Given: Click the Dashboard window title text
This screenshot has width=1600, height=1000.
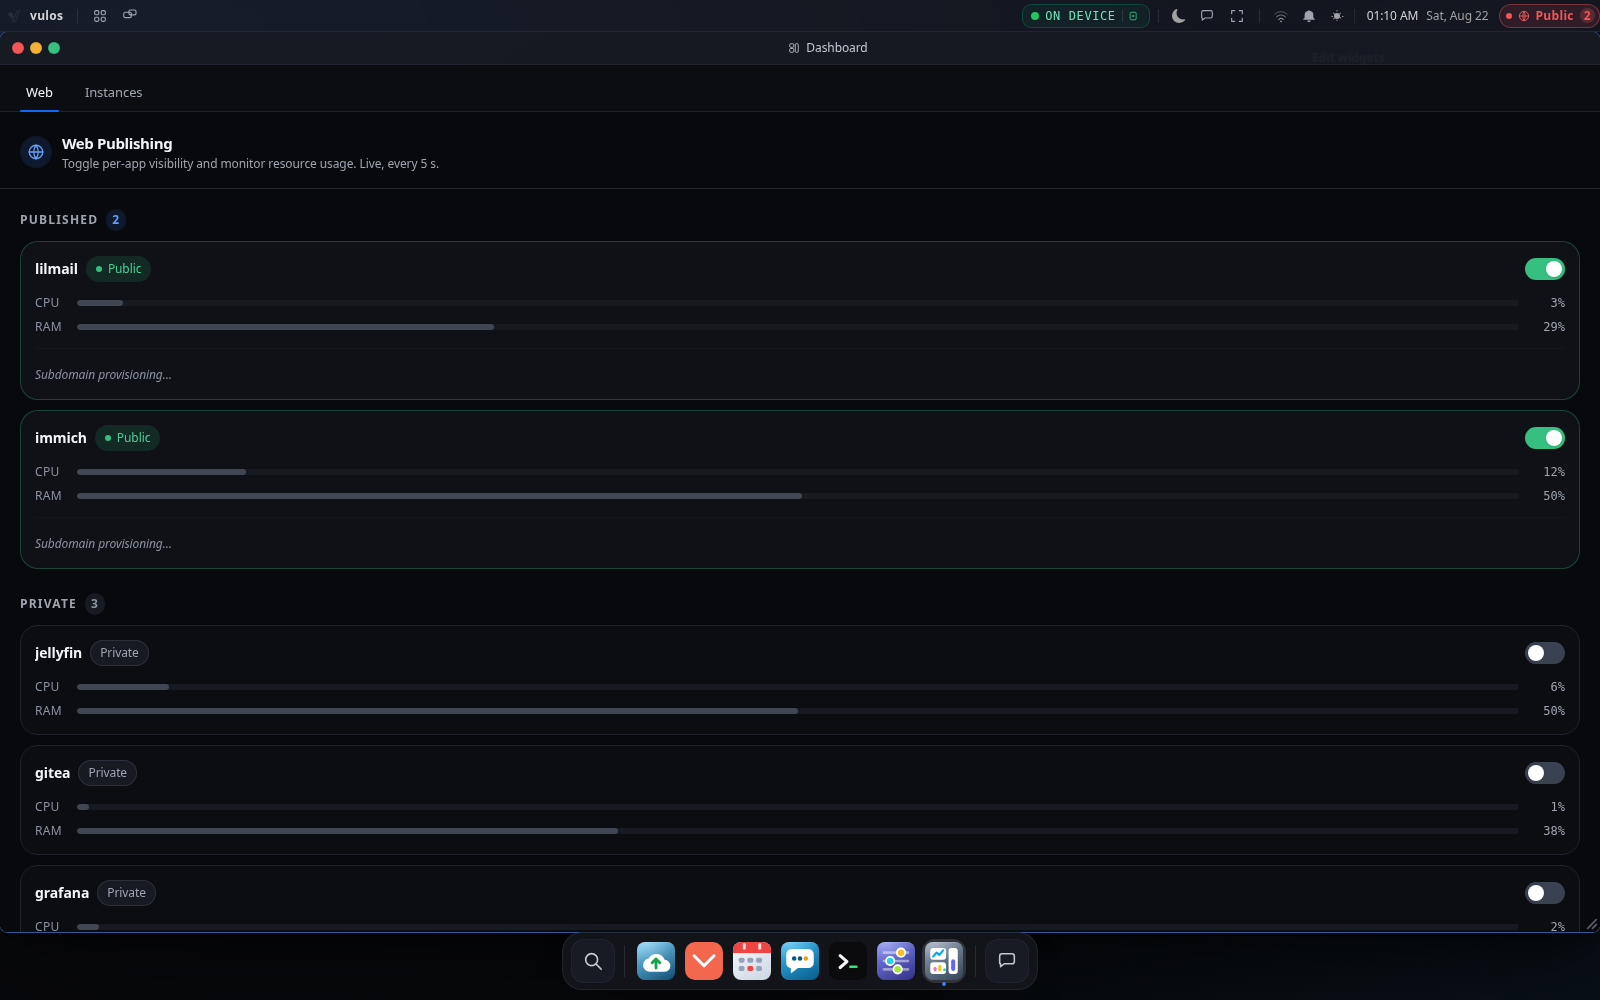Looking at the screenshot, I should point(837,48).
